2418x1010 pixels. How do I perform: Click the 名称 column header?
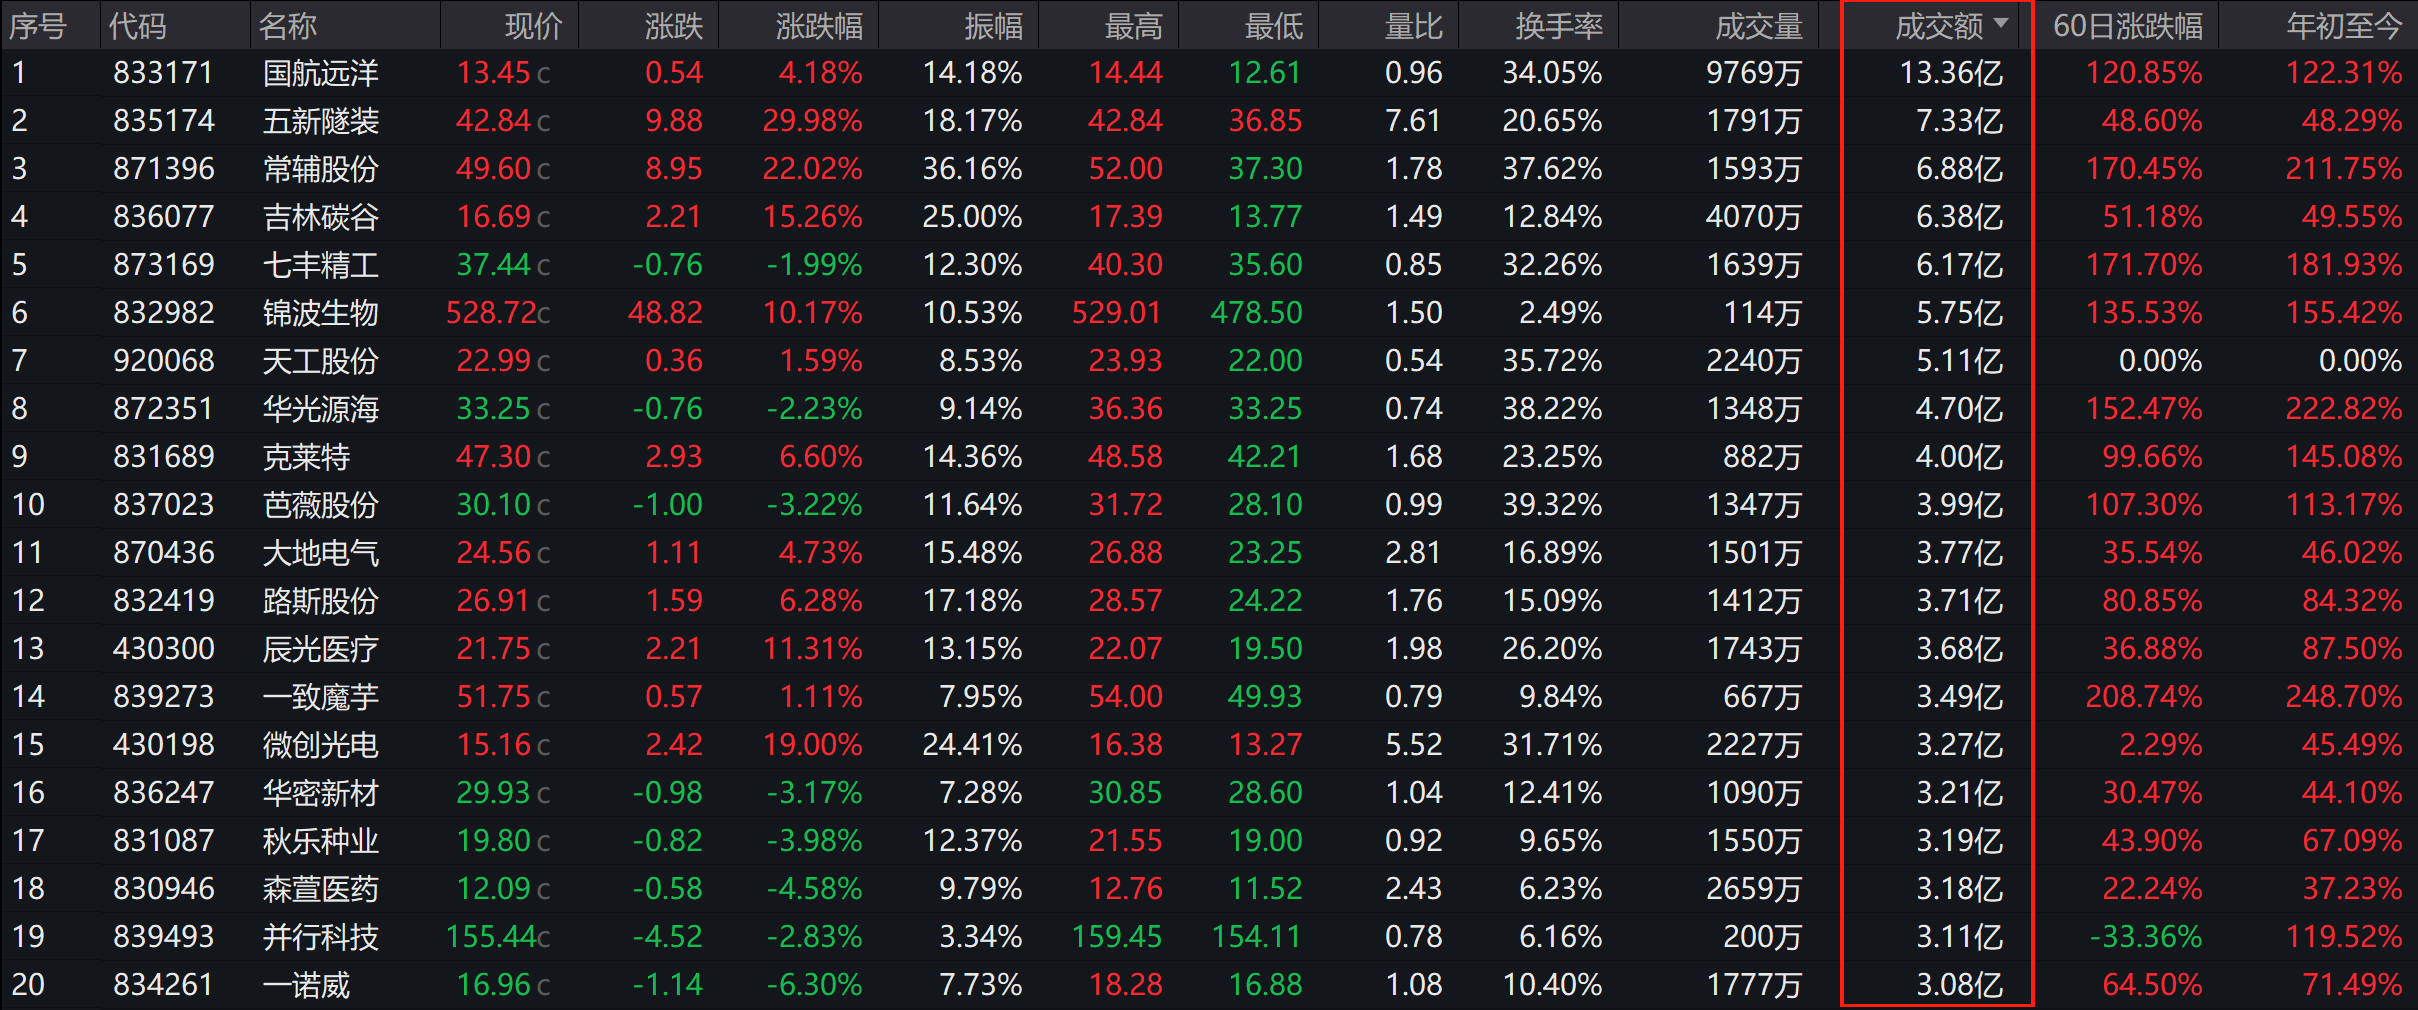(288, 26)
